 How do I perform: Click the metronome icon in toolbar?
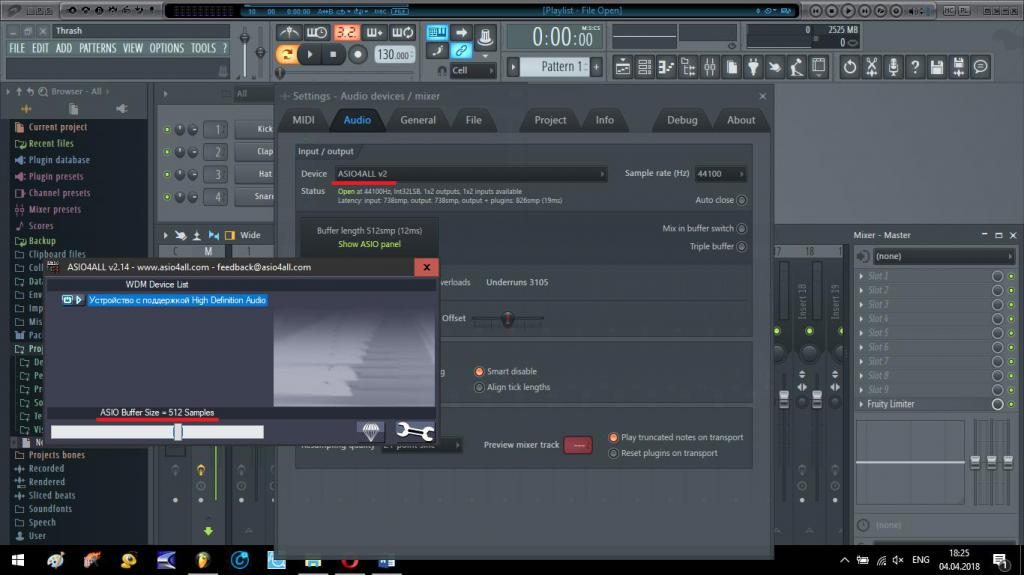pyautogui.click(x=290, y=33)
